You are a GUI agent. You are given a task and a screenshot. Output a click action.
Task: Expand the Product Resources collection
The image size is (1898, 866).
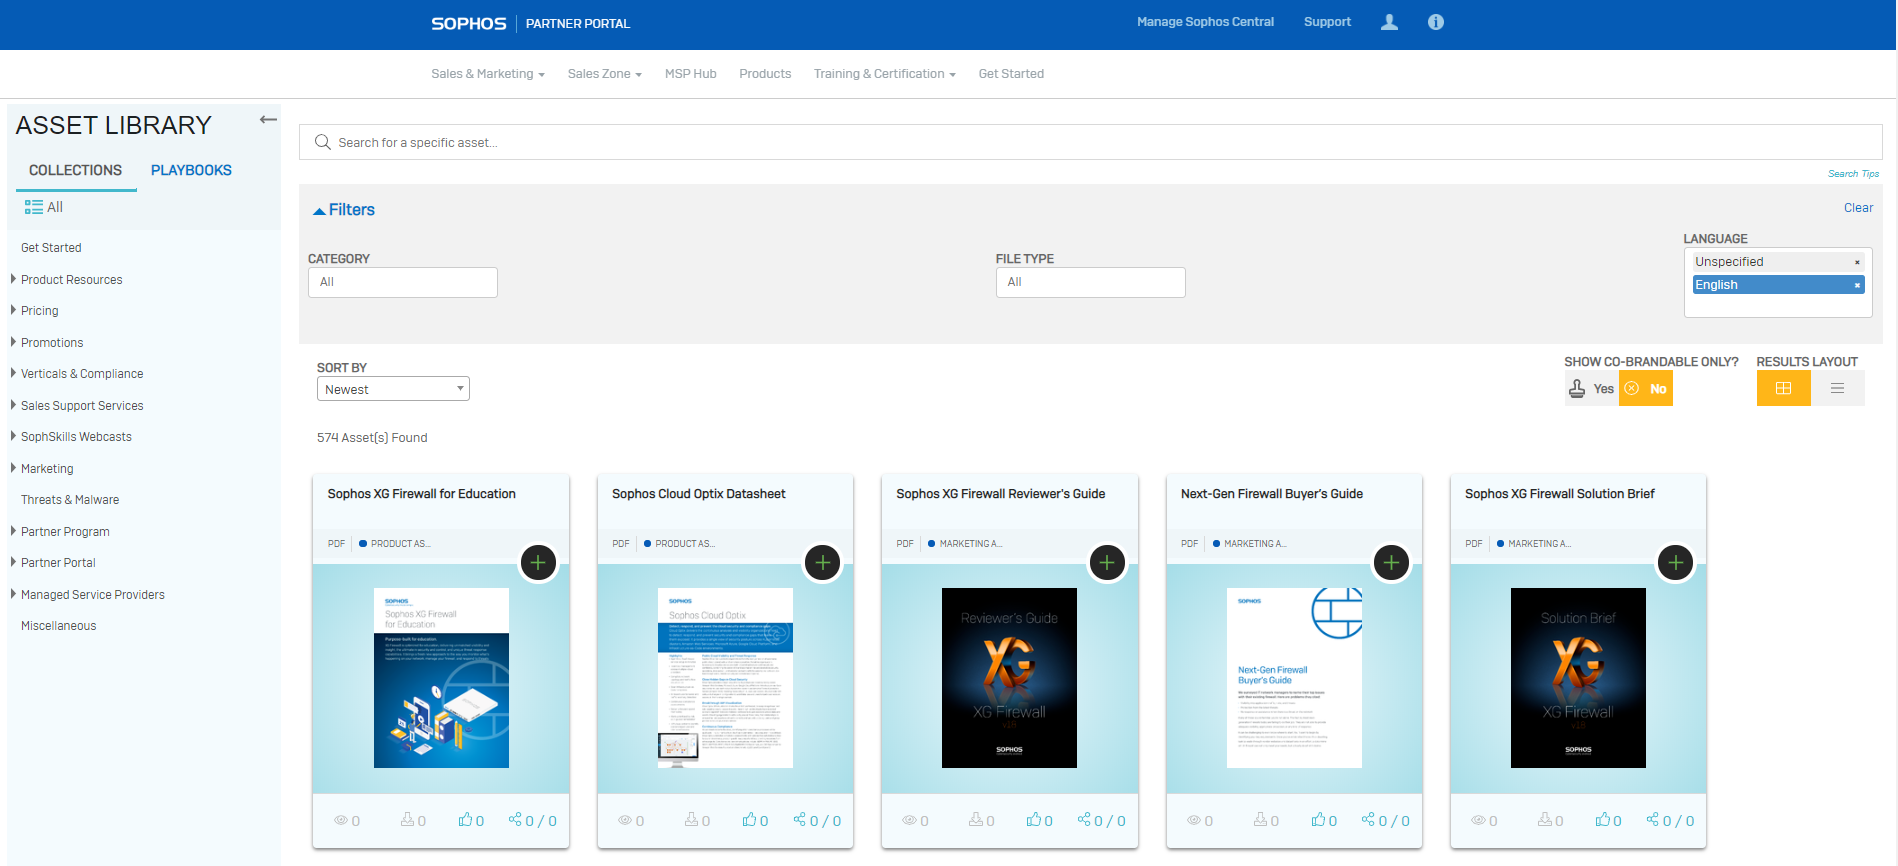71,280
